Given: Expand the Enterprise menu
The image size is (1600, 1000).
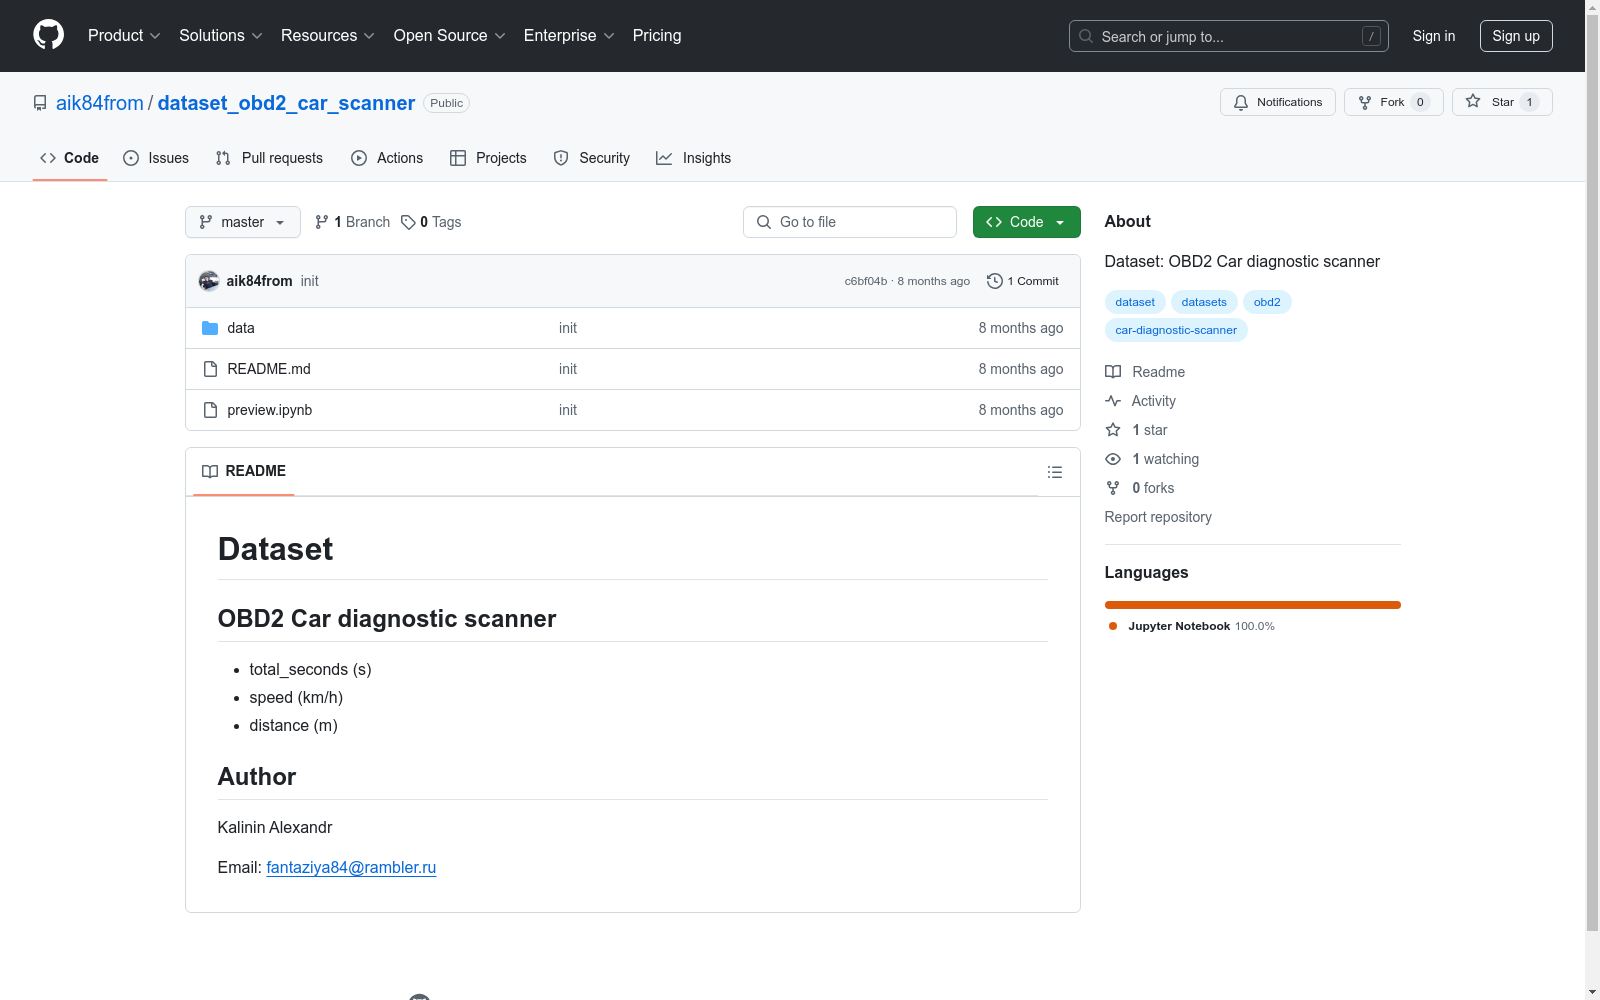Looking at the screenshot, I should pos(569,36).
